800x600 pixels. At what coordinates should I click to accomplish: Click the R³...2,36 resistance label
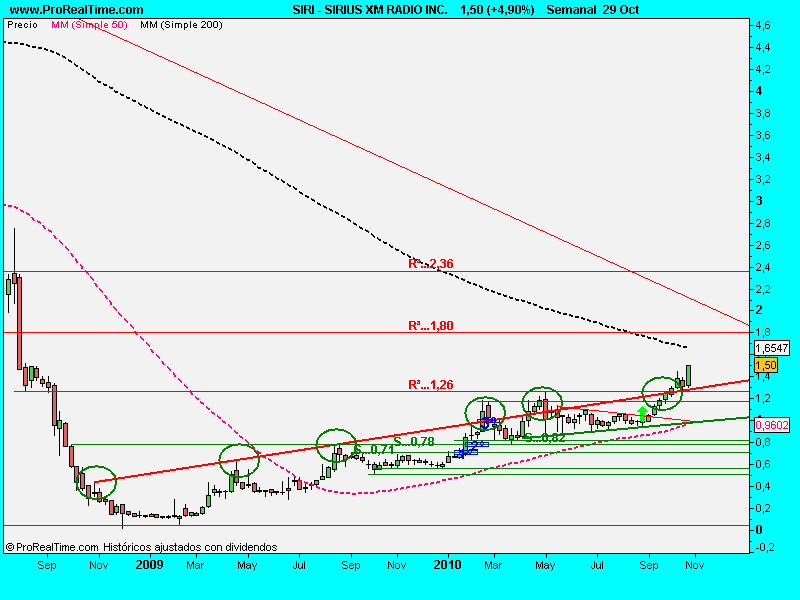[431, 264]
